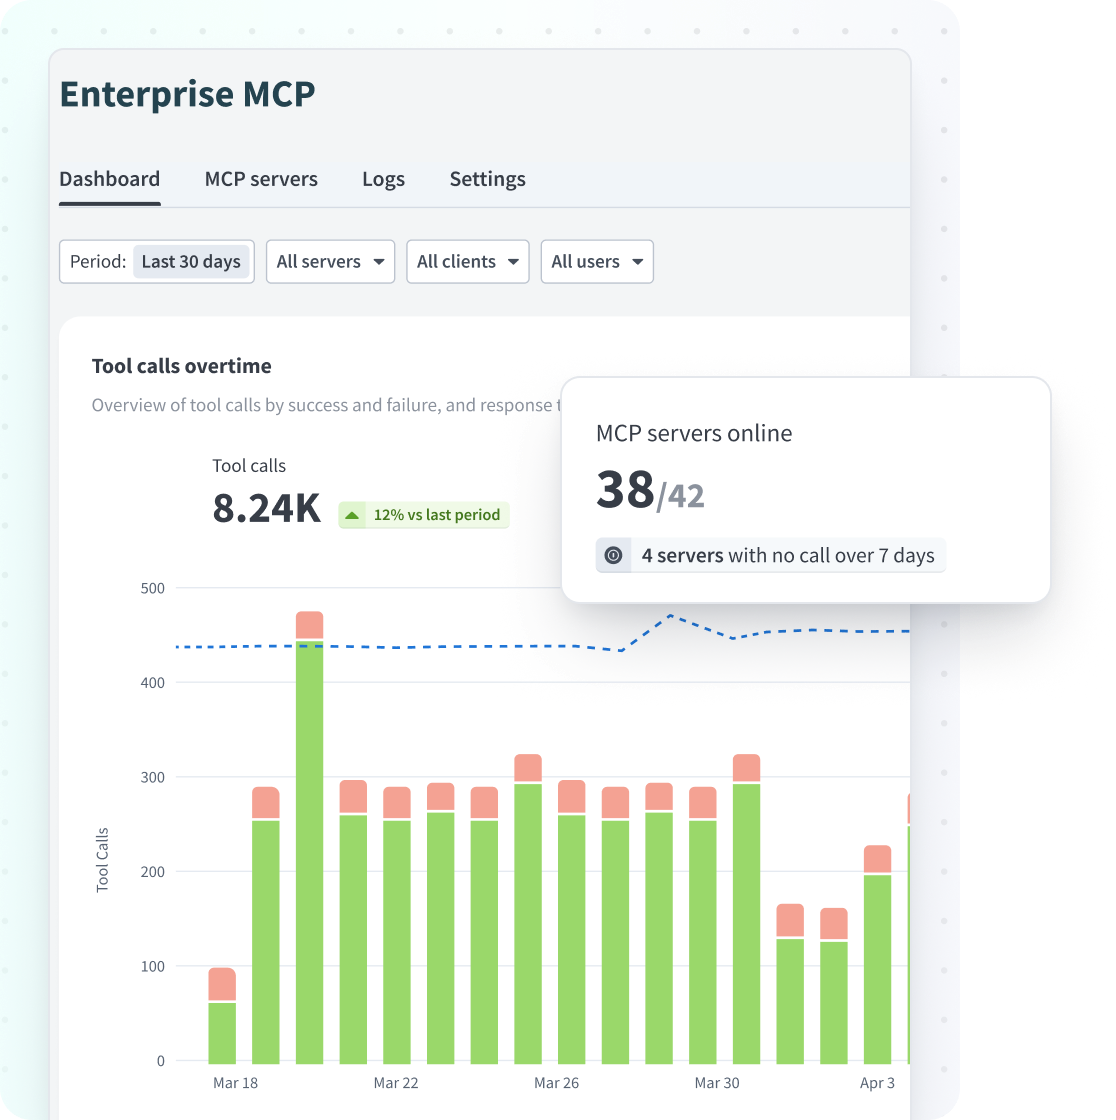Expand the All servers dropdown
This screenshot has height=1120, width=1116.
(x=330, y=261)
